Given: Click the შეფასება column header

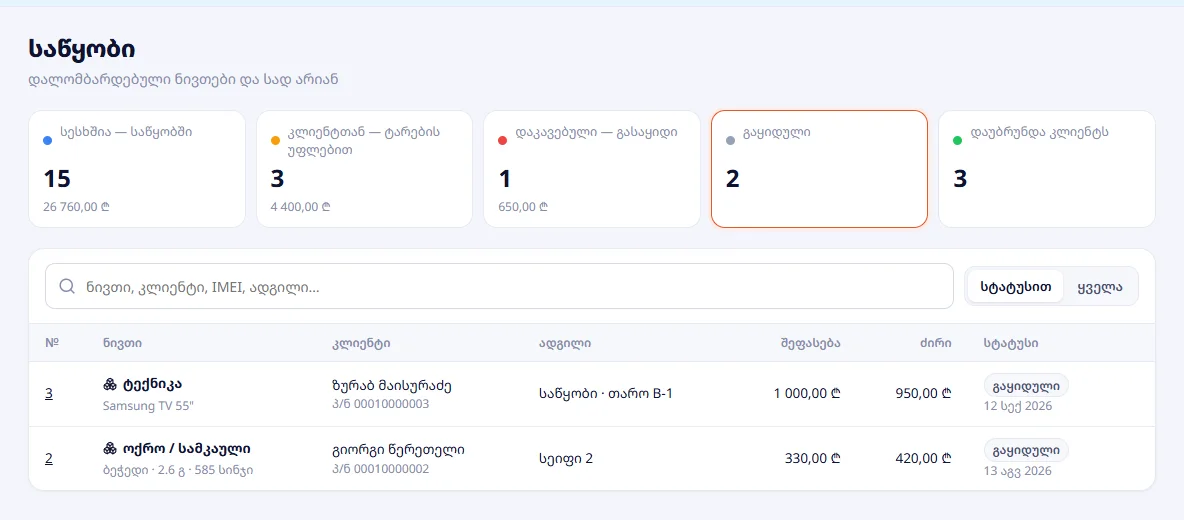Looking at the screenshot, I should click(810, 343).
